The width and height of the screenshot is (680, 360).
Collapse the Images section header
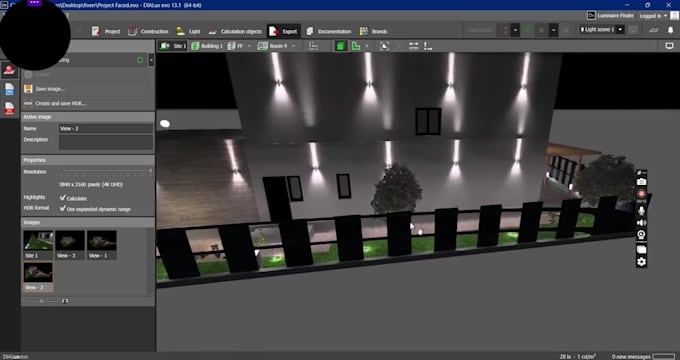click(88, 222)
